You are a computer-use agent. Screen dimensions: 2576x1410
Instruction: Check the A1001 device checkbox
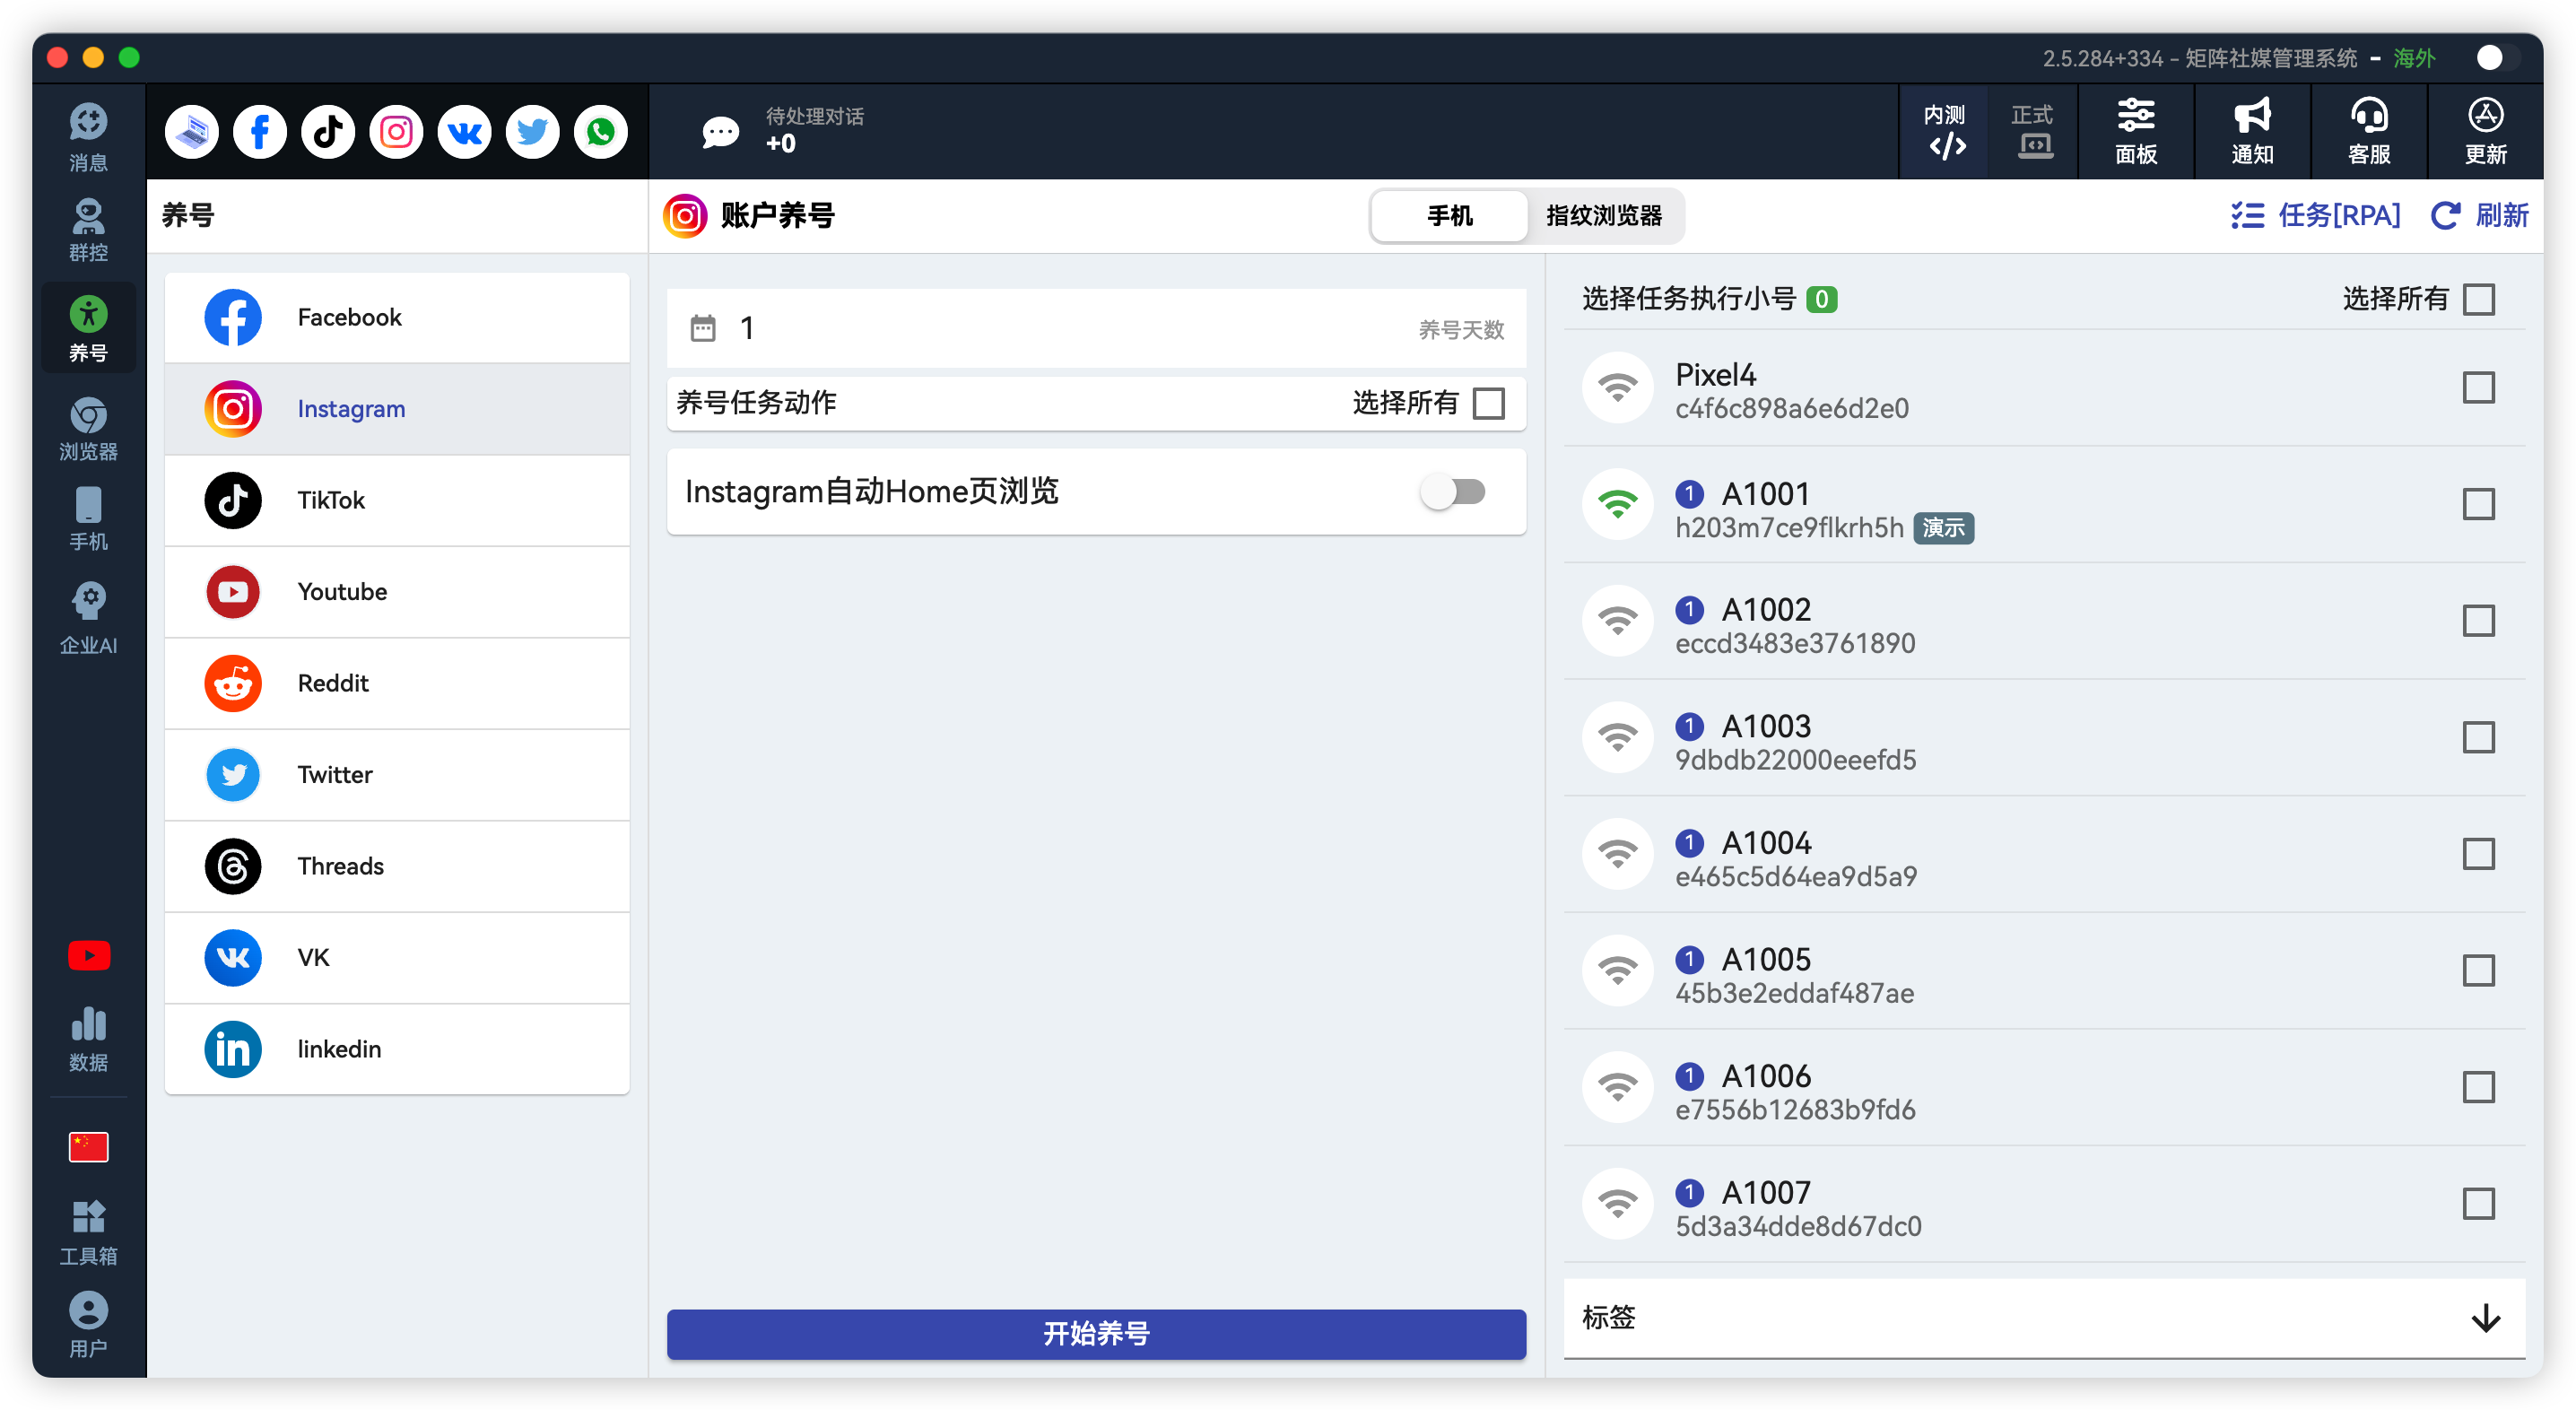[x=2478, y=504]
